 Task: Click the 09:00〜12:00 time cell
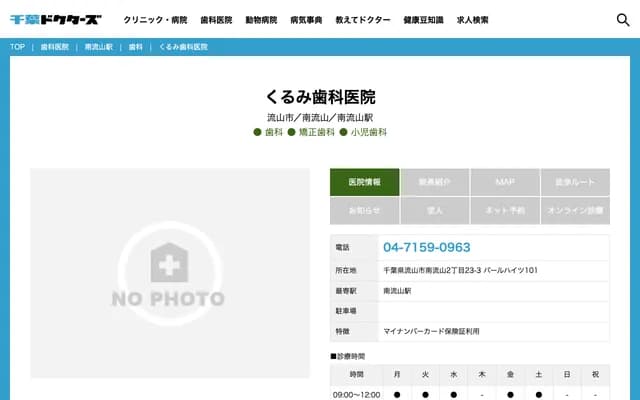(356, 395)
